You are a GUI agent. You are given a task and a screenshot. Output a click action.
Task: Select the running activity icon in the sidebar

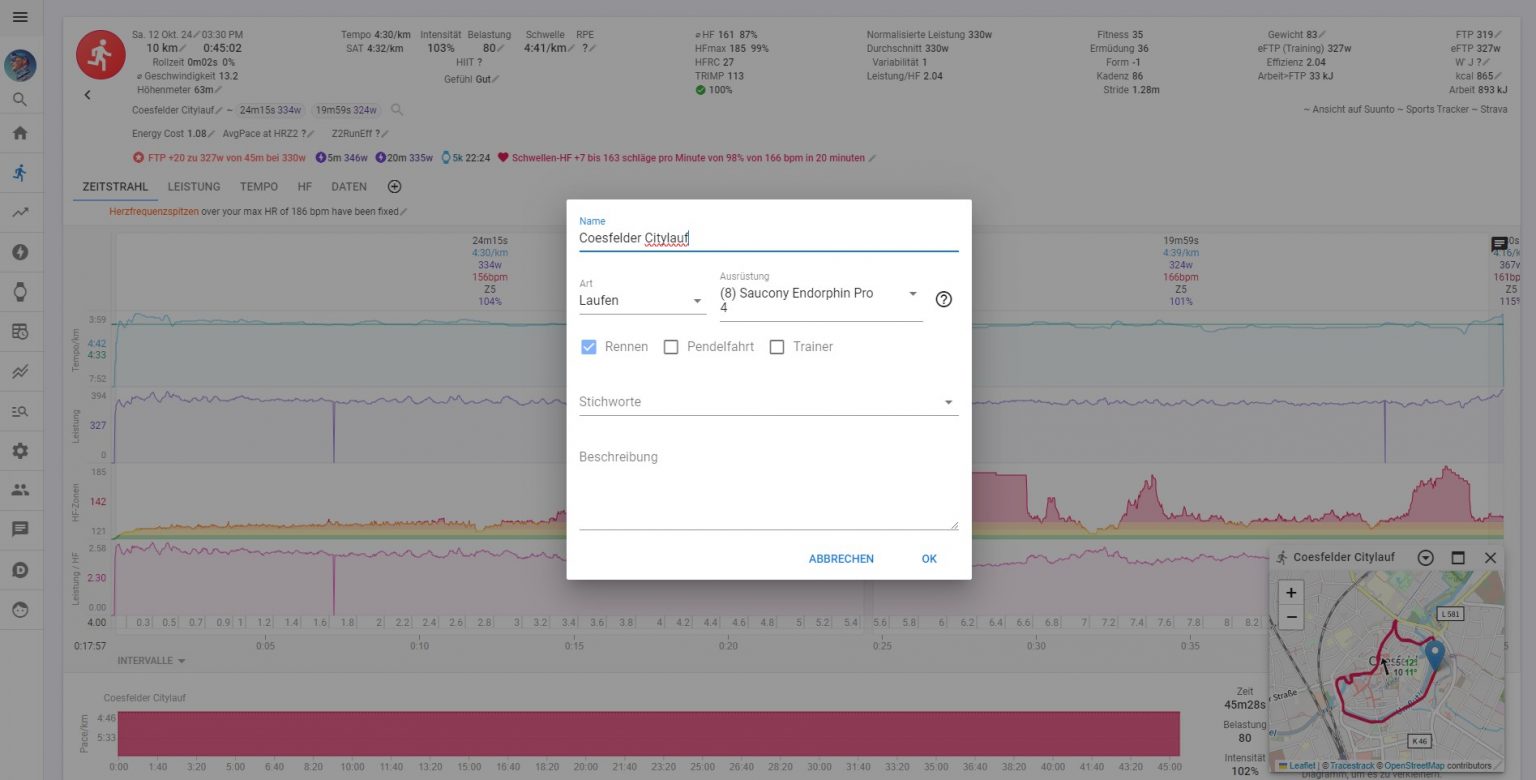tap(21, 172)
